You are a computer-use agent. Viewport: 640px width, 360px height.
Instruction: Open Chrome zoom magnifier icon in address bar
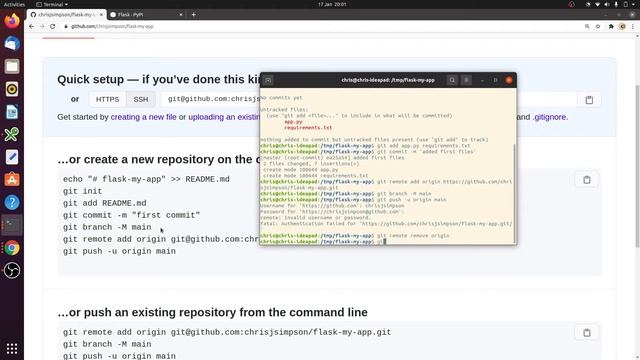(x=587, y=26)
